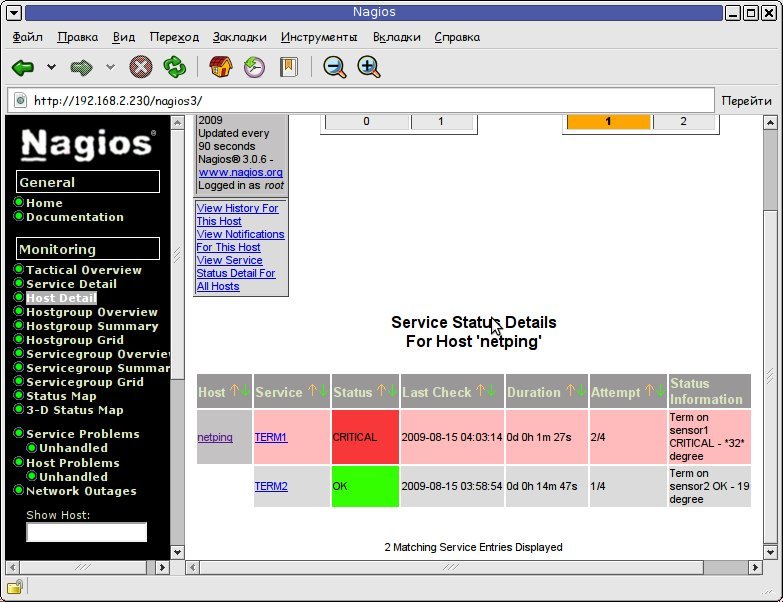Click the sidebar horizontal scrollbar right arrow

[x=162, y=568]
